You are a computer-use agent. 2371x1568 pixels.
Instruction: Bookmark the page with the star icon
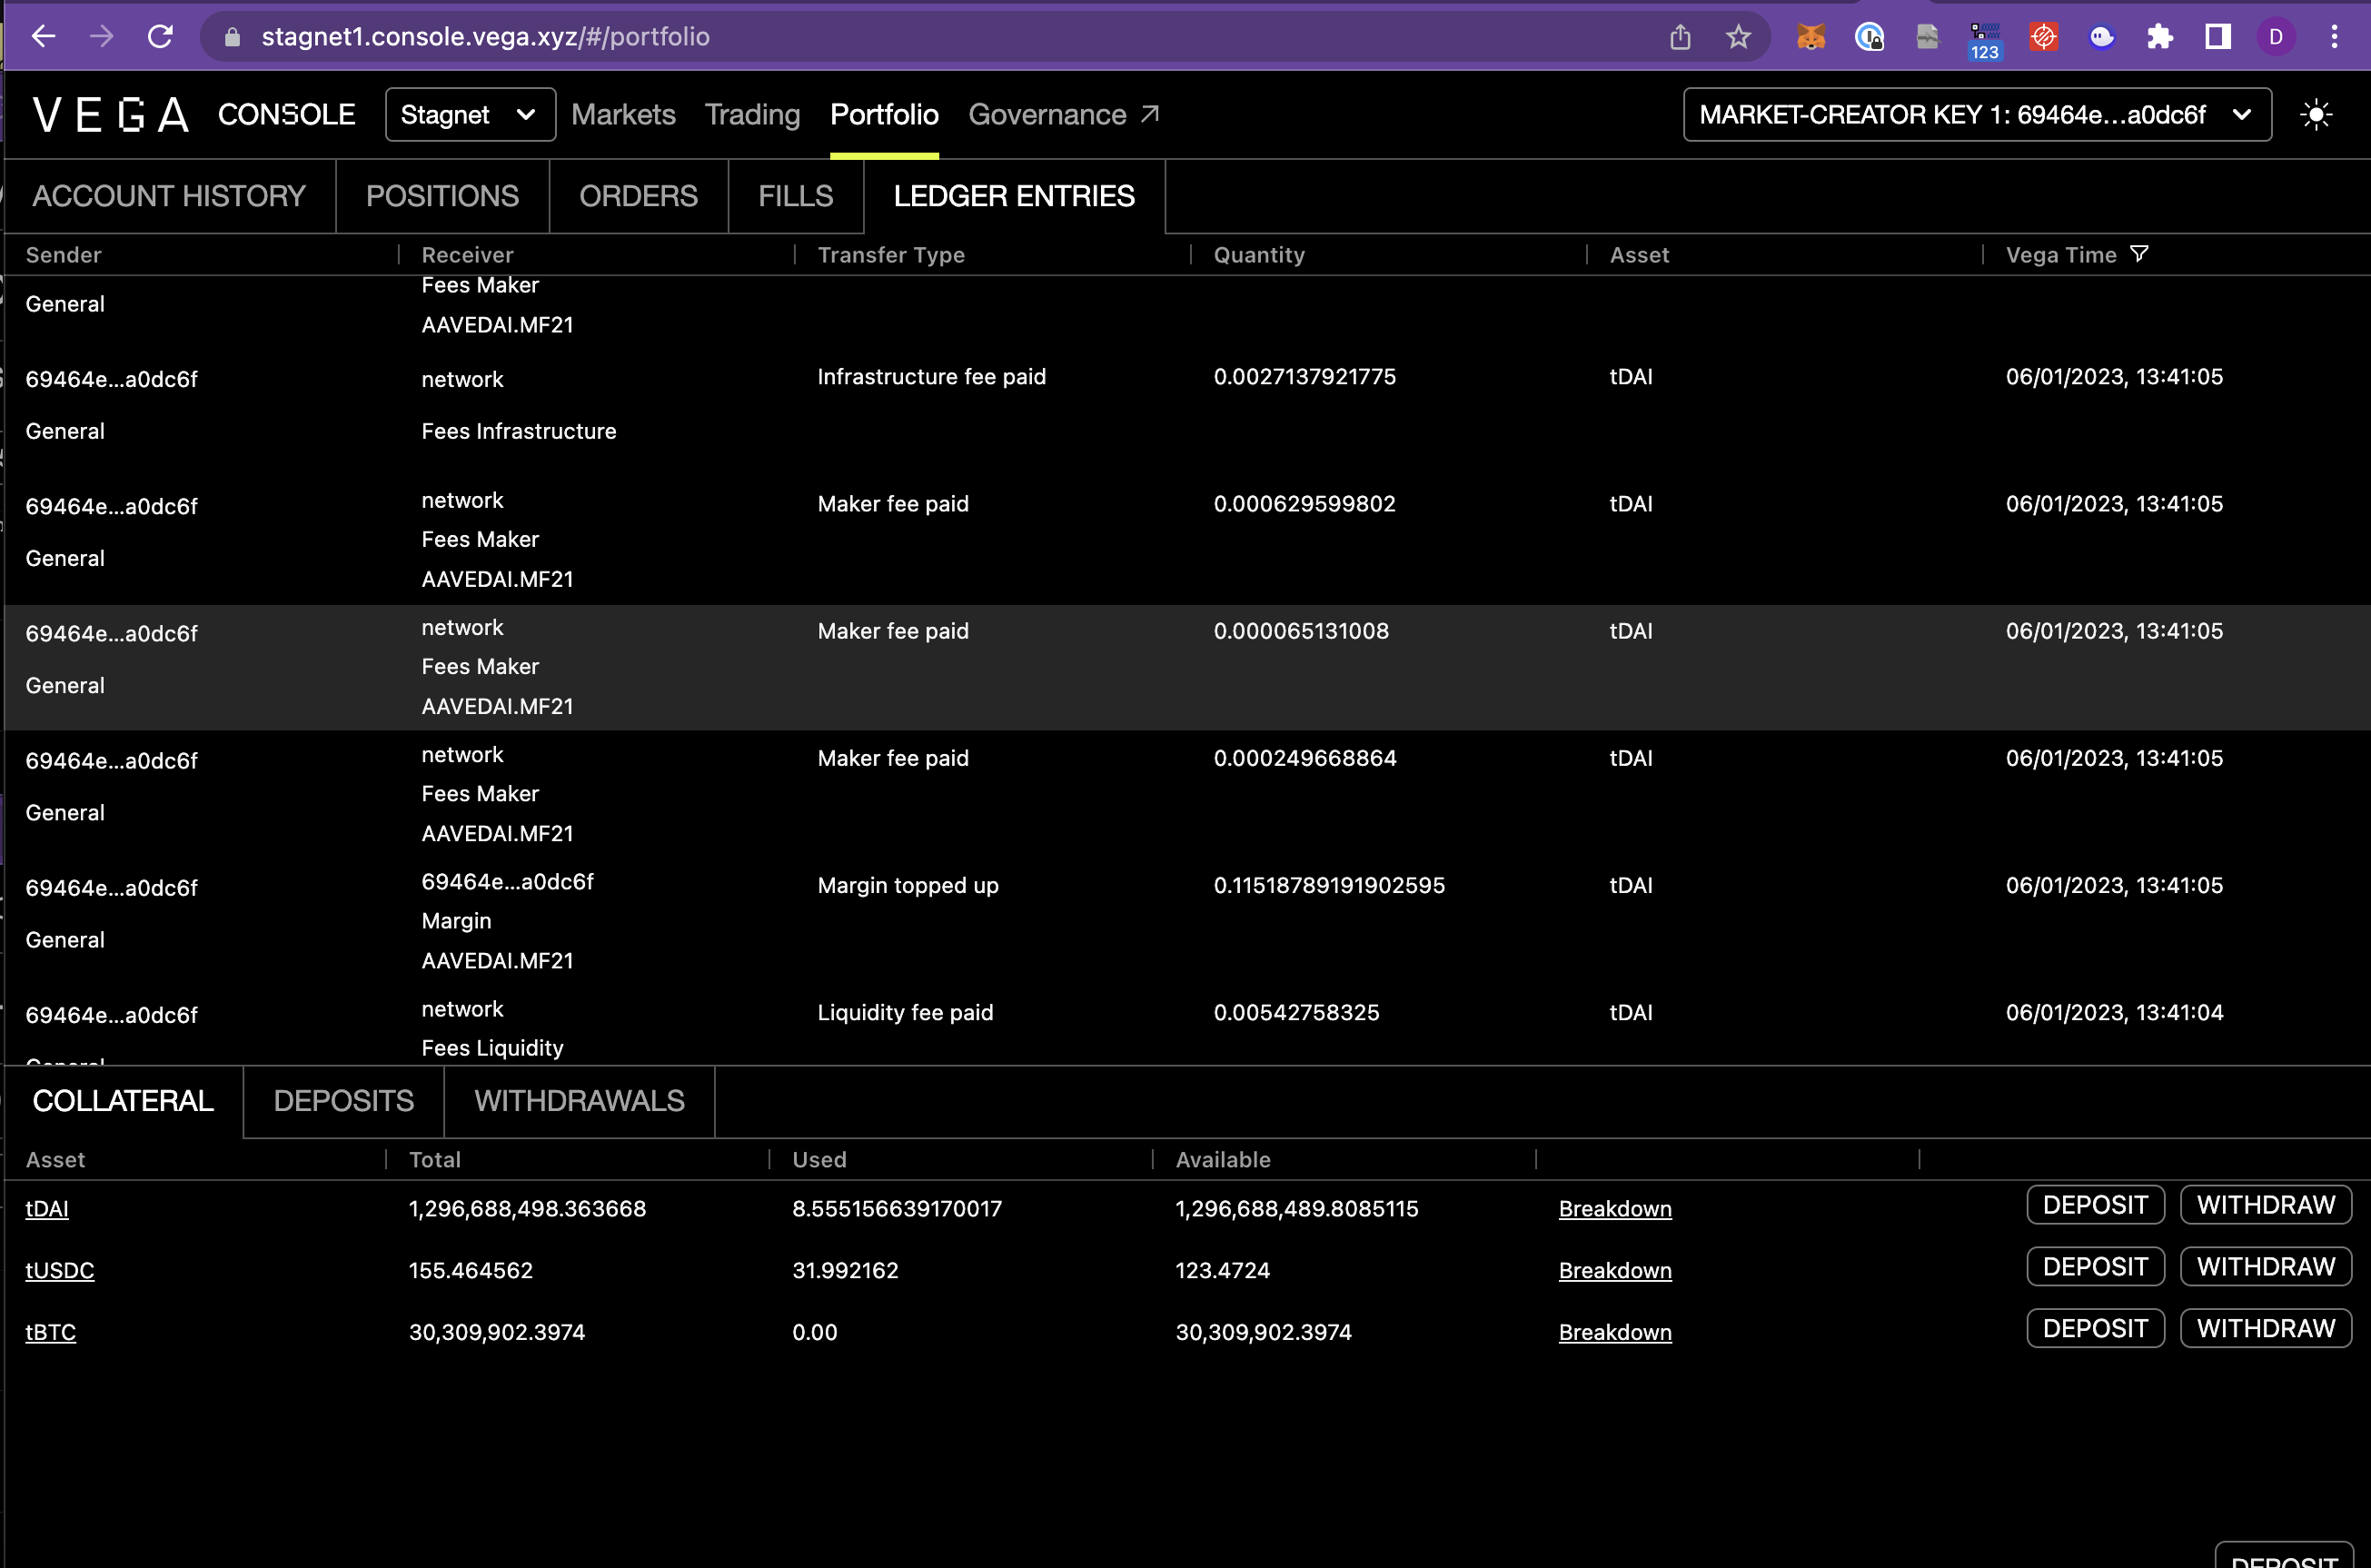(x=1737, y=37)
